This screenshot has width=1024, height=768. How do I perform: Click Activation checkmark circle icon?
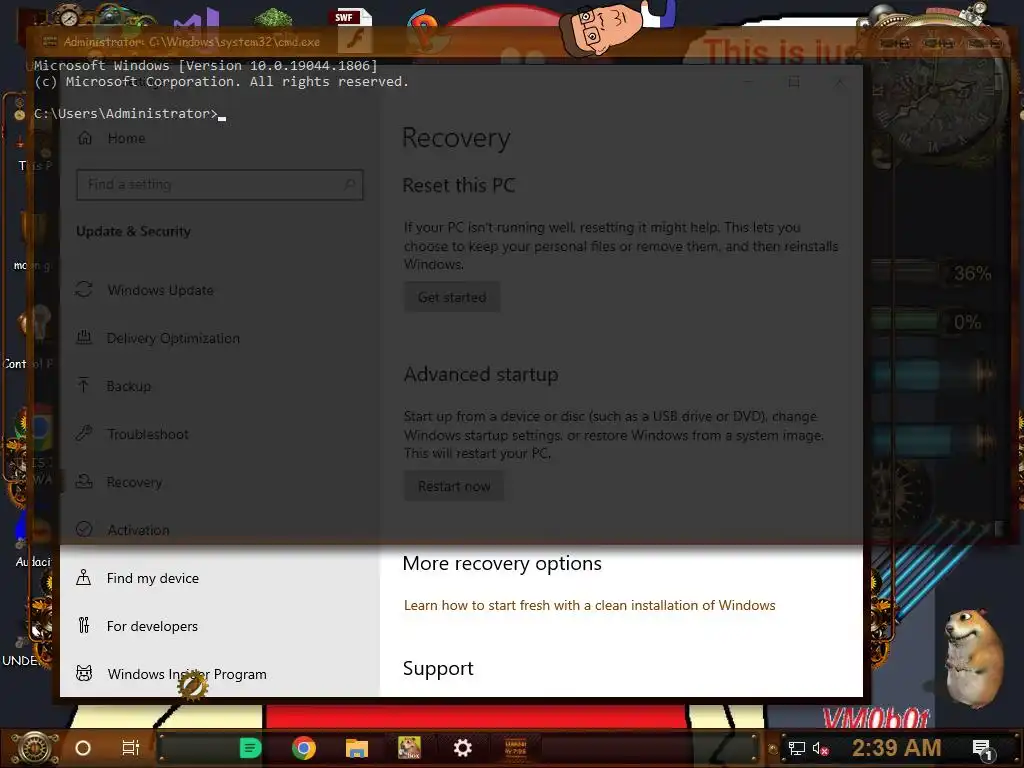pos(84,529)
